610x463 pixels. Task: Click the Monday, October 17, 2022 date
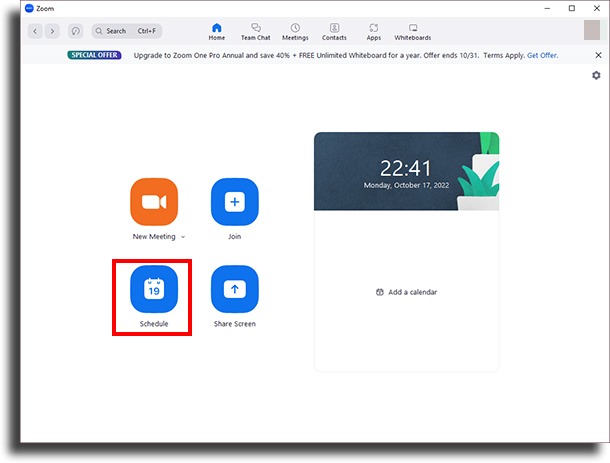pyautogui.click(x=406, y=185)
